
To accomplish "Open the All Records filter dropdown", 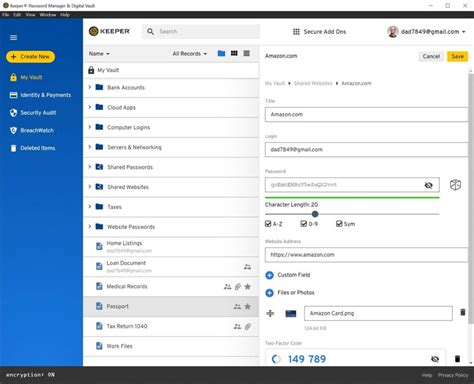I will (190, 54).
